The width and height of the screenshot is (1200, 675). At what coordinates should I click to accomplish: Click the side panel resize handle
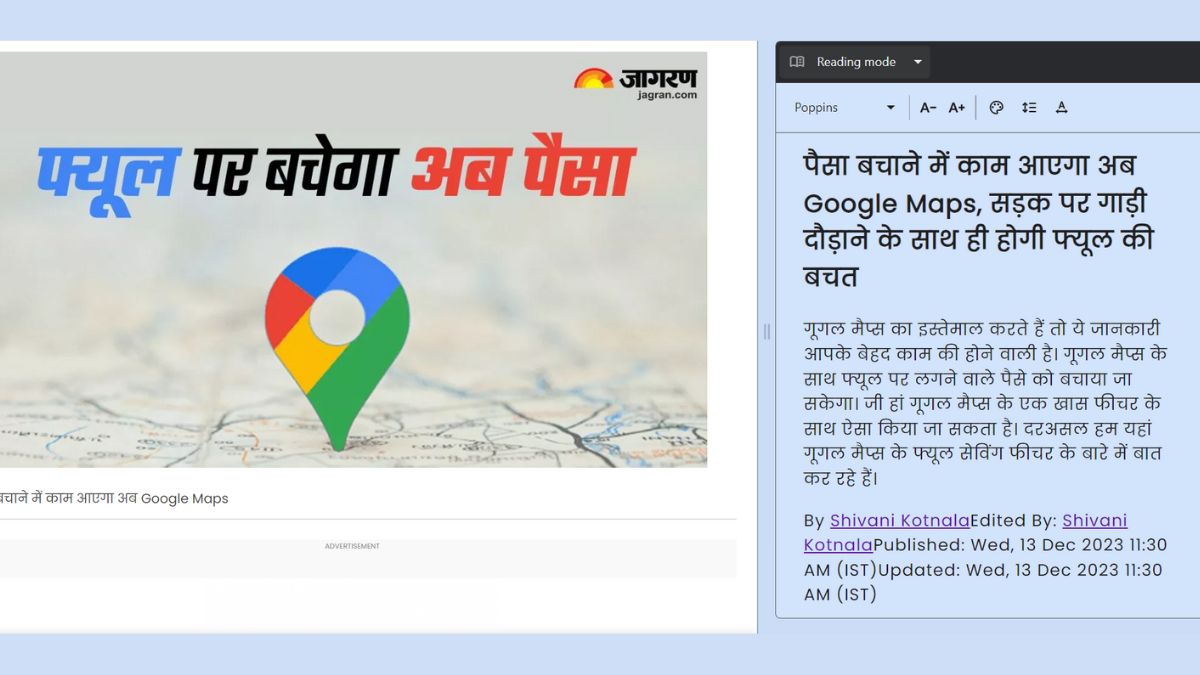pos(767,332)
